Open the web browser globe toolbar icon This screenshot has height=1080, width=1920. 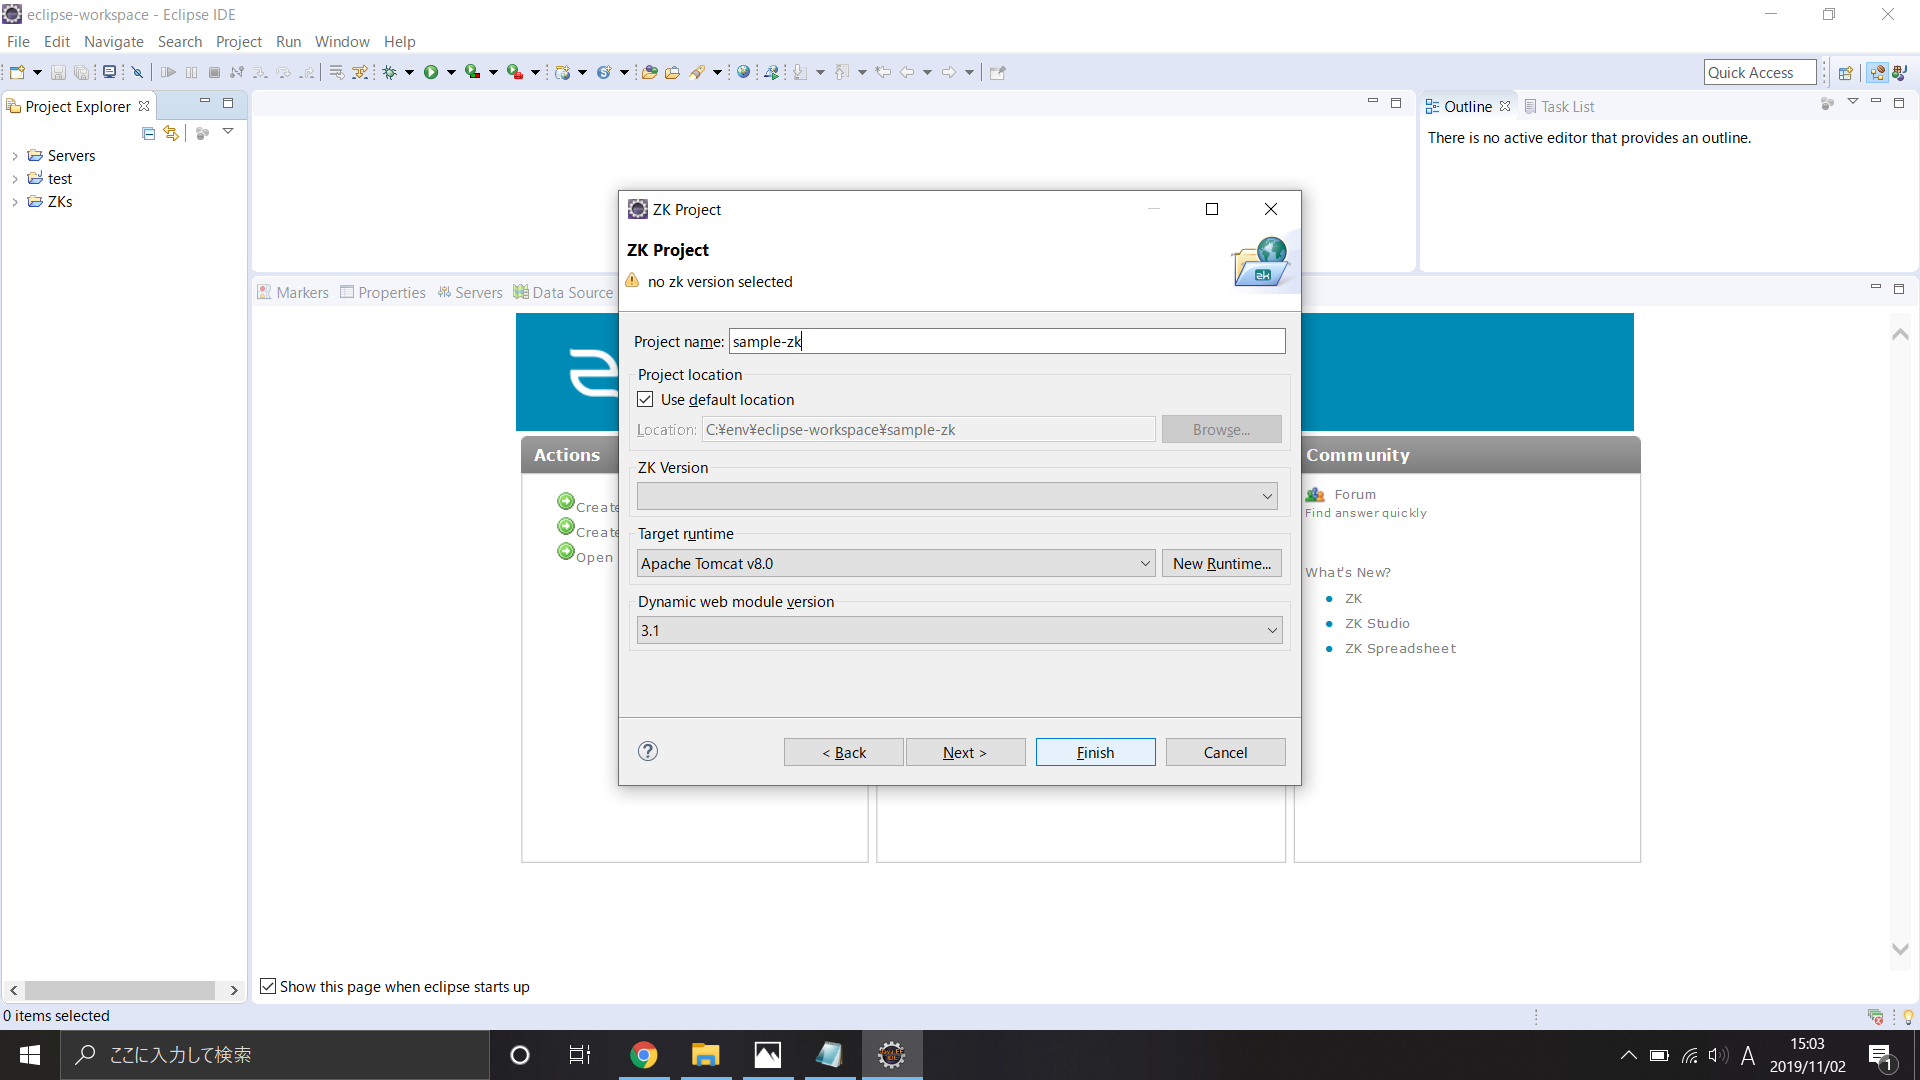[743, 72]
